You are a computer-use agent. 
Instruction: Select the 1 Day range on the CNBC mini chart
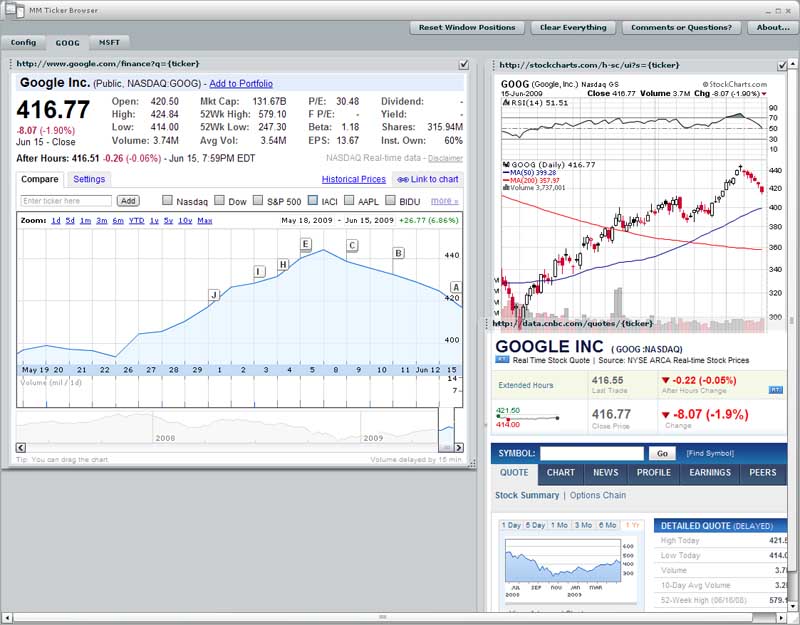[511, 526]
